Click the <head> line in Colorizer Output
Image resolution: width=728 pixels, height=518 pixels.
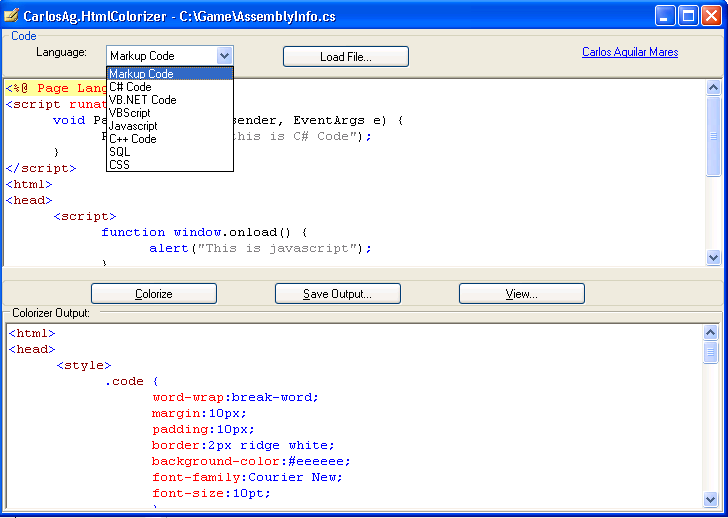(32, 349)
